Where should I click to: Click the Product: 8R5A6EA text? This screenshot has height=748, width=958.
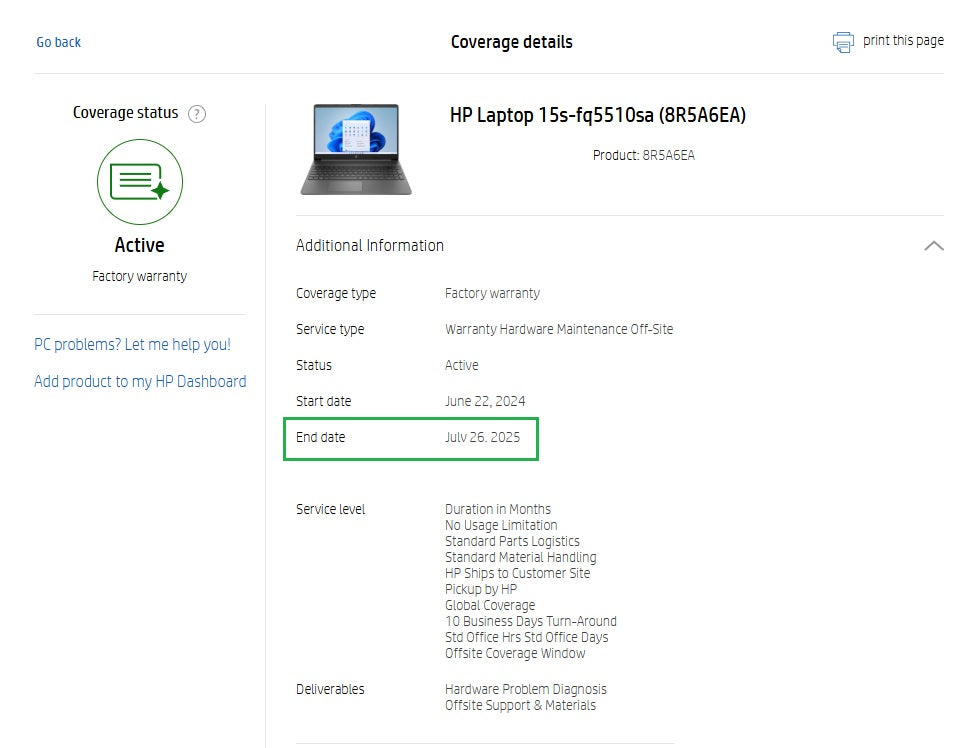(x=643, y=155)
